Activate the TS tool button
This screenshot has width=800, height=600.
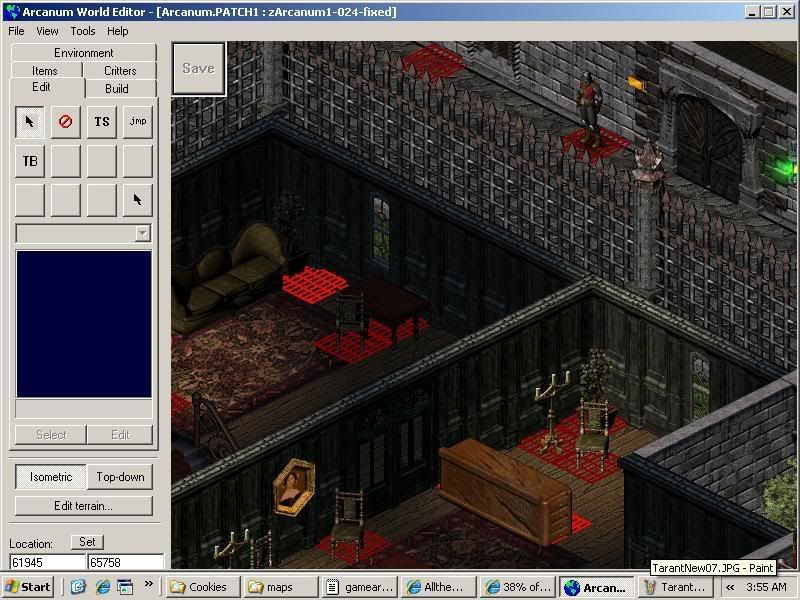click(x=102, y=122)
